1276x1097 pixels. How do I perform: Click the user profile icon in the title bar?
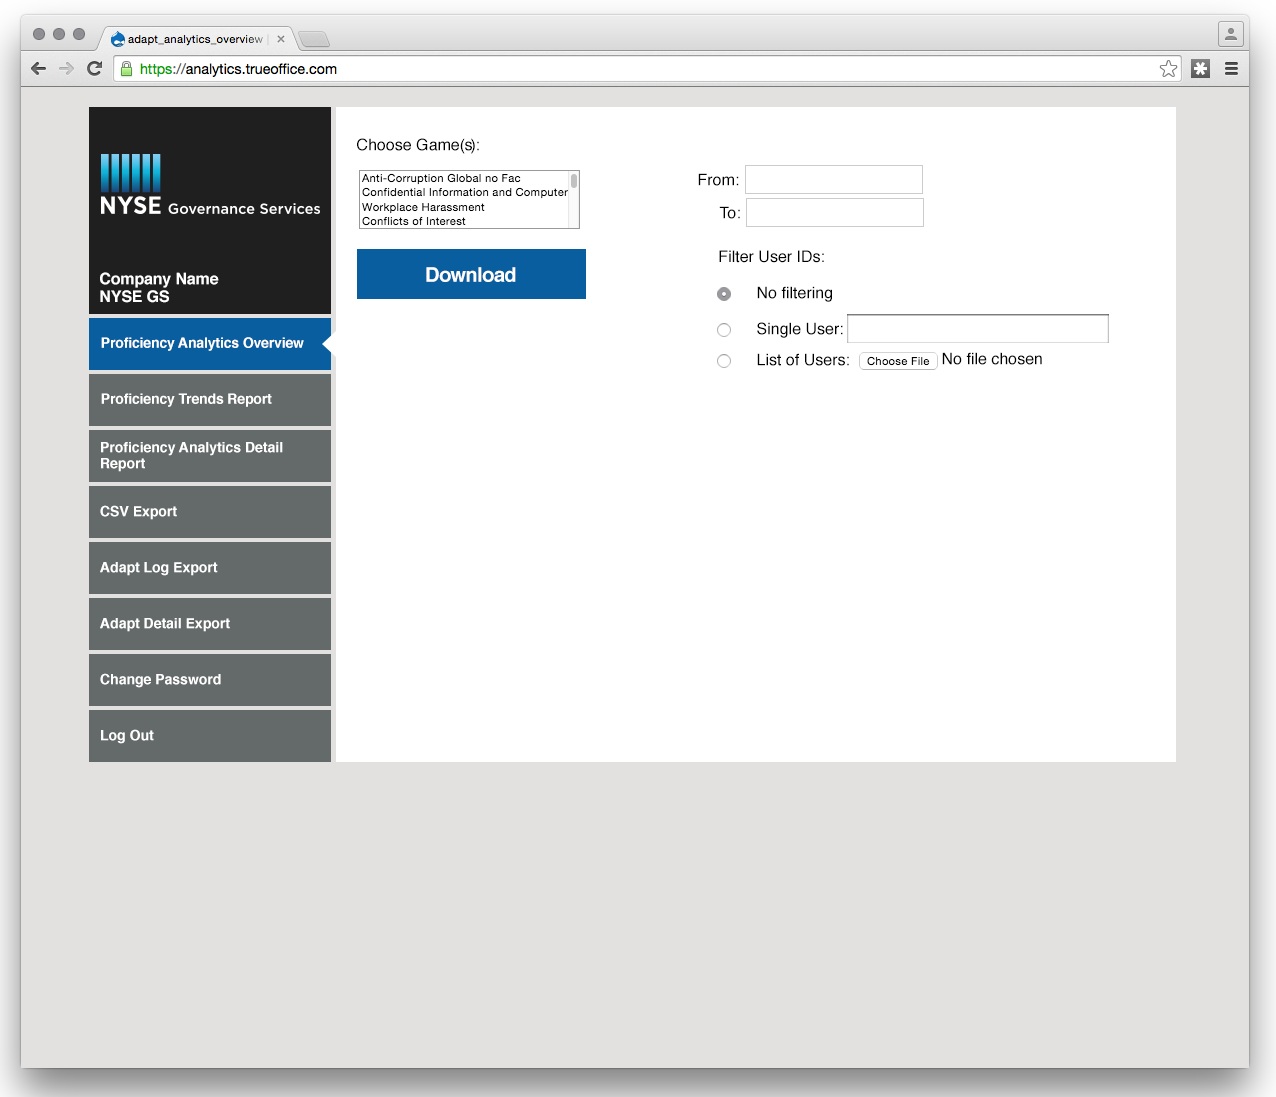point(1230,34)
